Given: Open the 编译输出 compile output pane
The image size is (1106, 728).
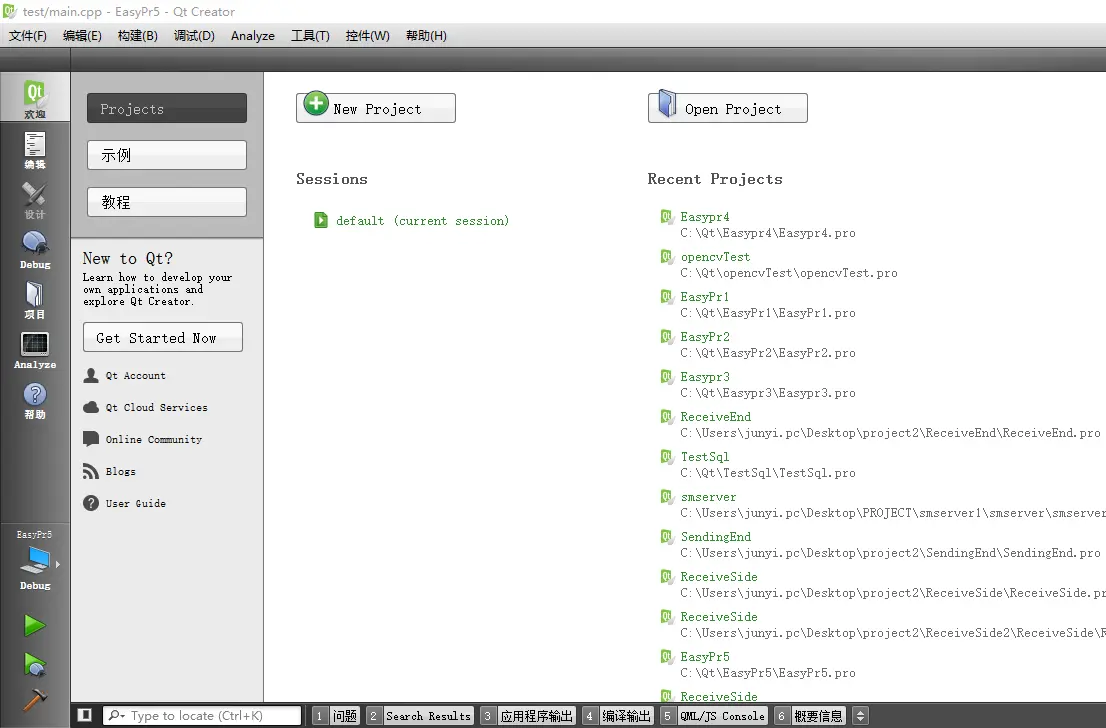Looking at the screenshot, I should (x=618, y=715).
